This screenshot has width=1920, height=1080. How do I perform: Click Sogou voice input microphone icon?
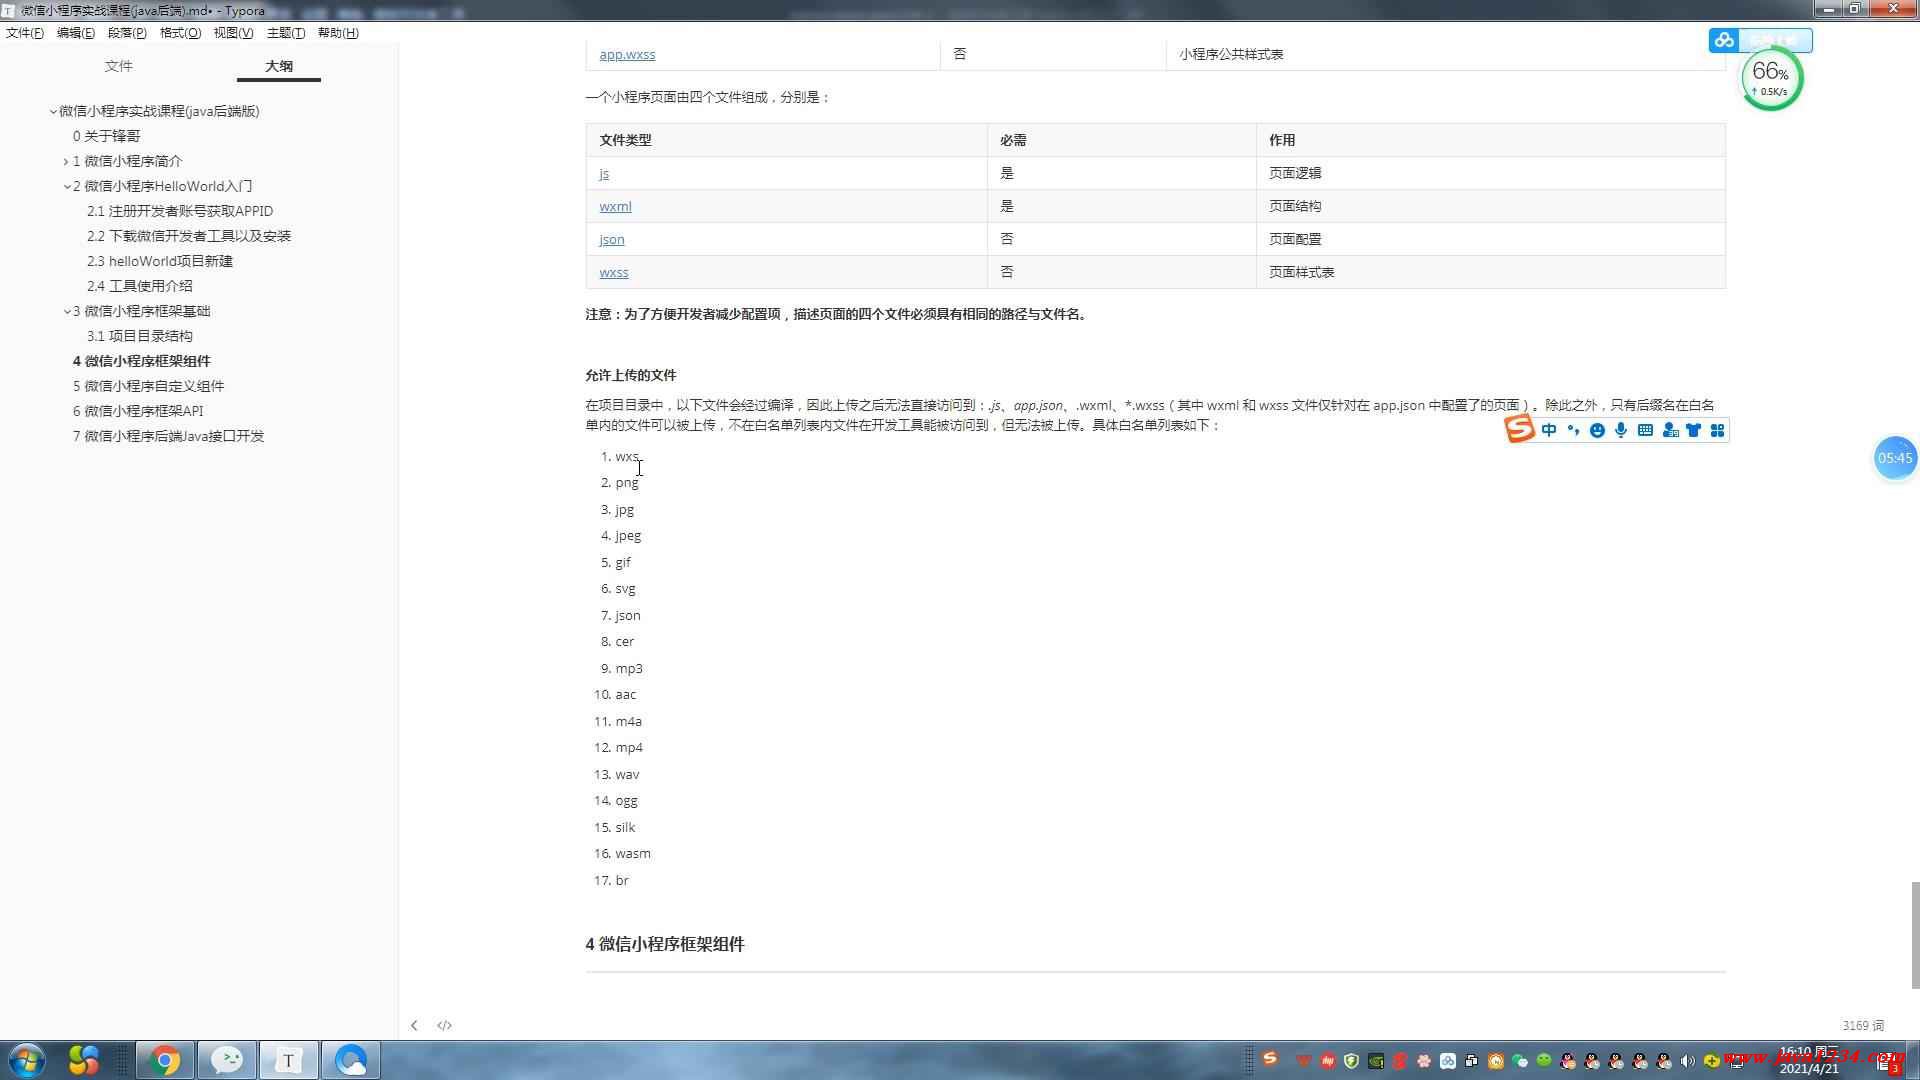(x=1621, y=430)
